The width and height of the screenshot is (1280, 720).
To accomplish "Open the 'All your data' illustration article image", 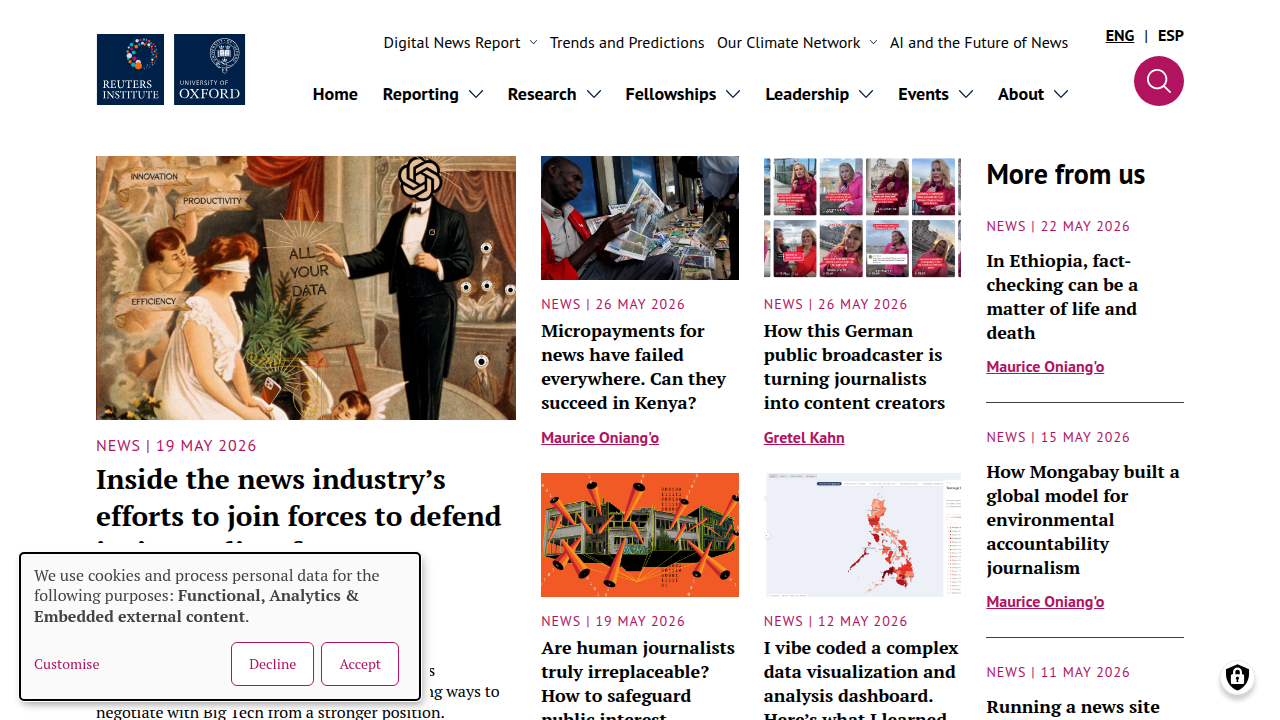I will [306, 288].
